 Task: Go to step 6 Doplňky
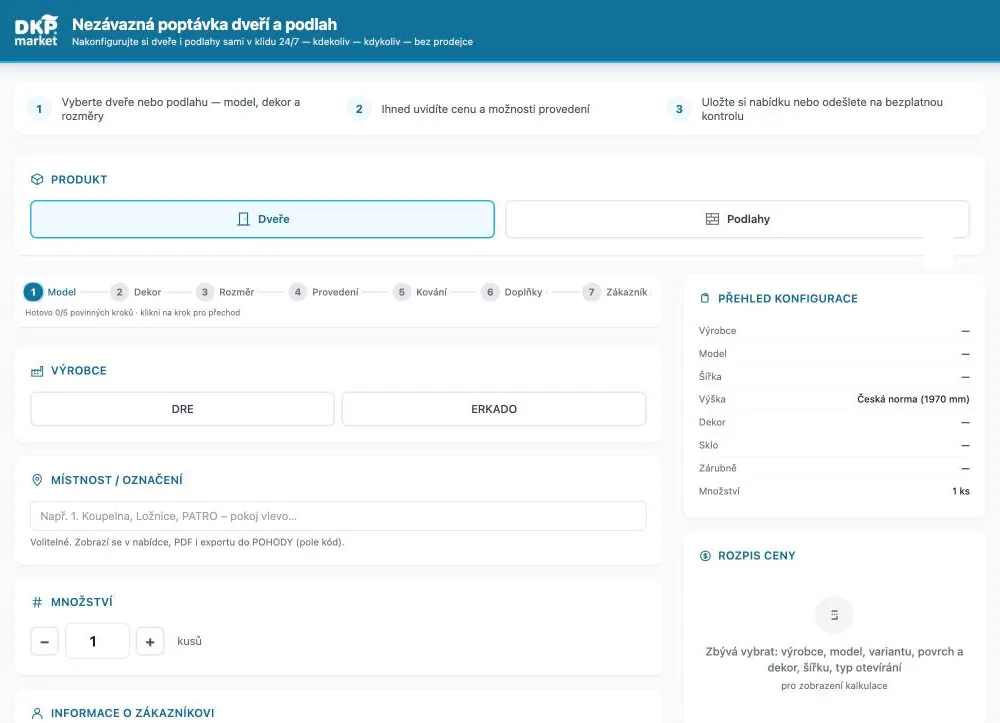point(512,292)
